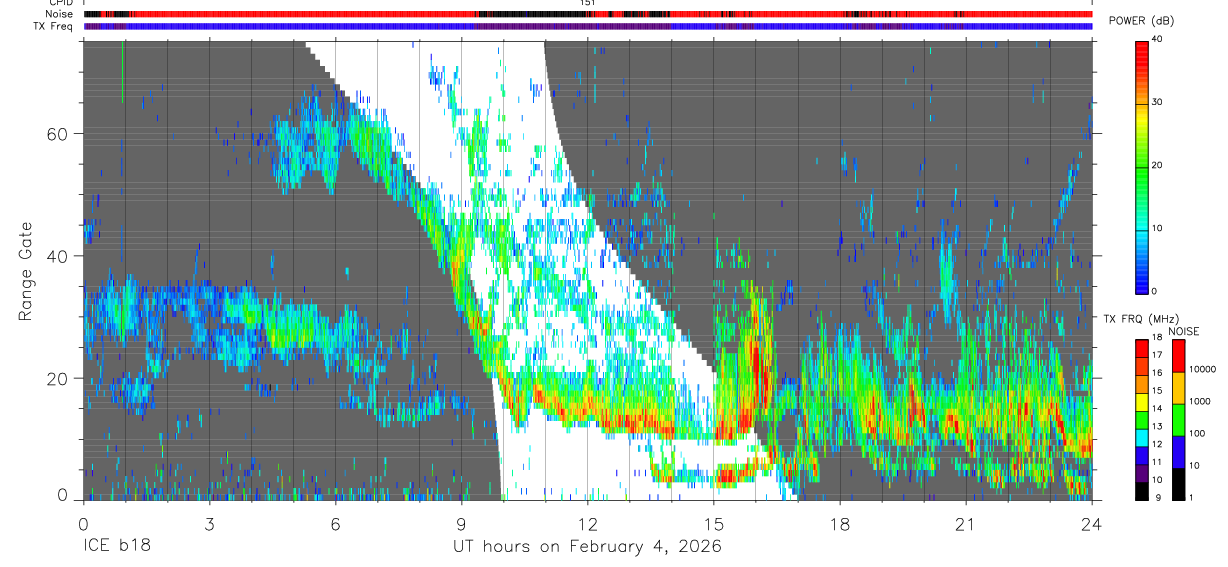Click the '12' label on the TX FRQ scale
This screenshot has width=1228, height=567.
(x=1157, y=444)
